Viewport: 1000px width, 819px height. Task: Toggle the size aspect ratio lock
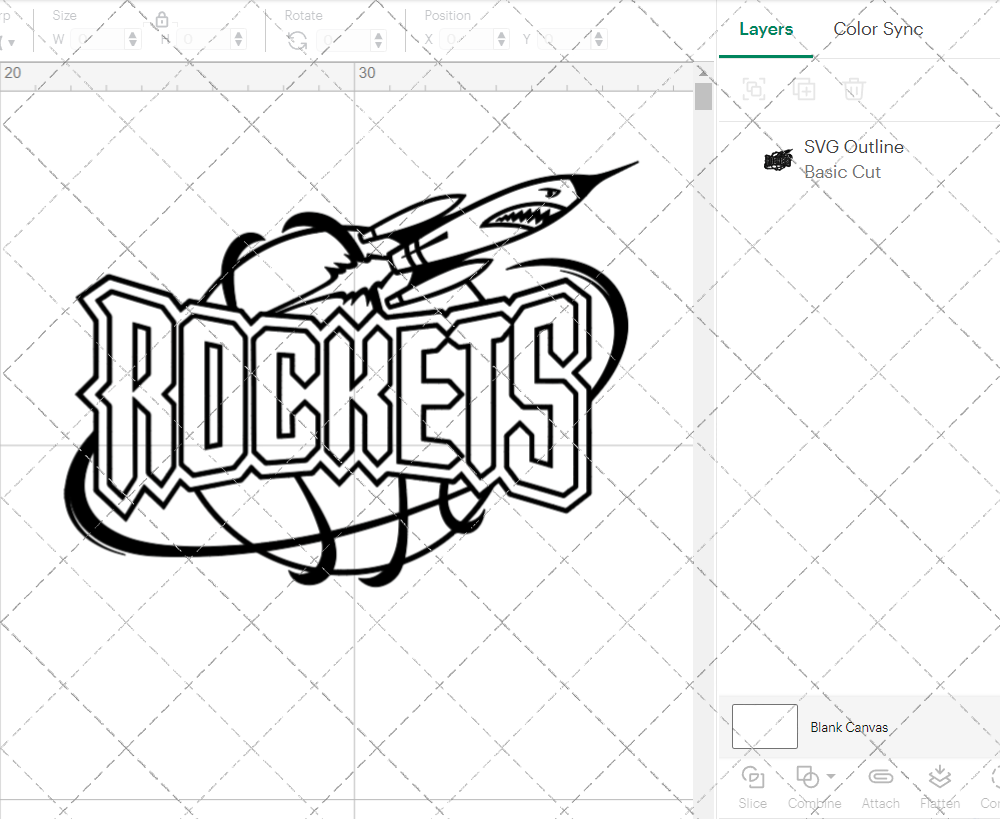tap(162, 19)
